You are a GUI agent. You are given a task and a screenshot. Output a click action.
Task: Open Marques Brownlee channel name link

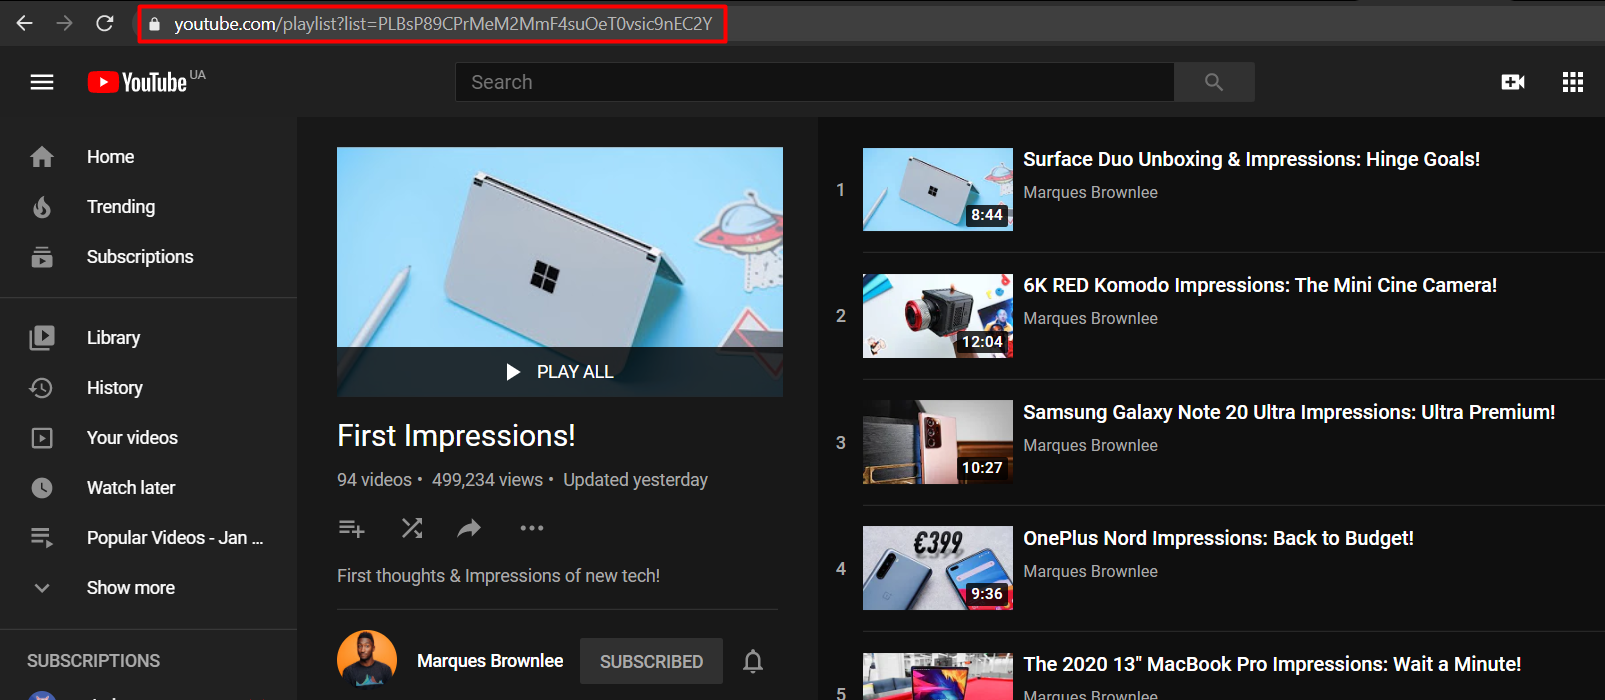click(x=490, y=661)
